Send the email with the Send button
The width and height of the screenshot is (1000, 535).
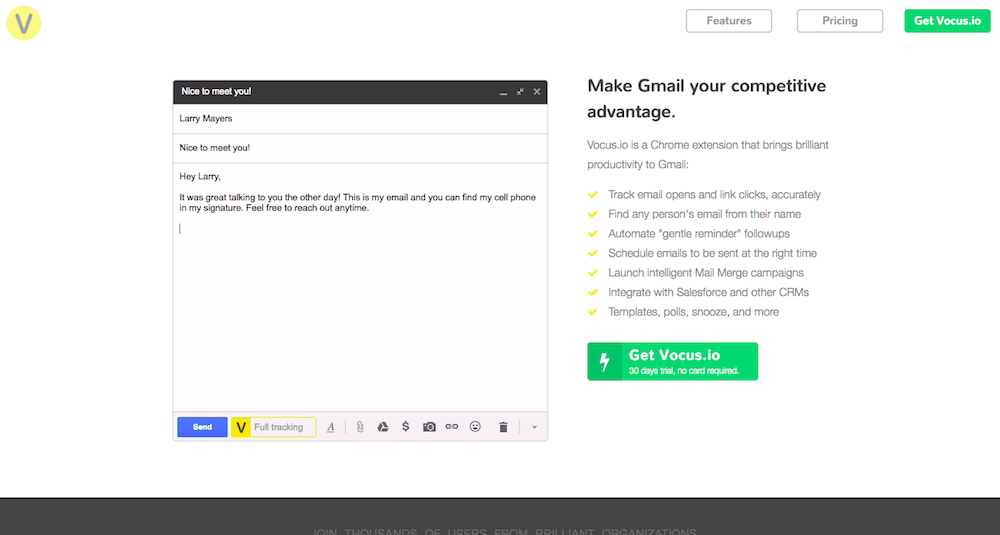tap(202, 427)
